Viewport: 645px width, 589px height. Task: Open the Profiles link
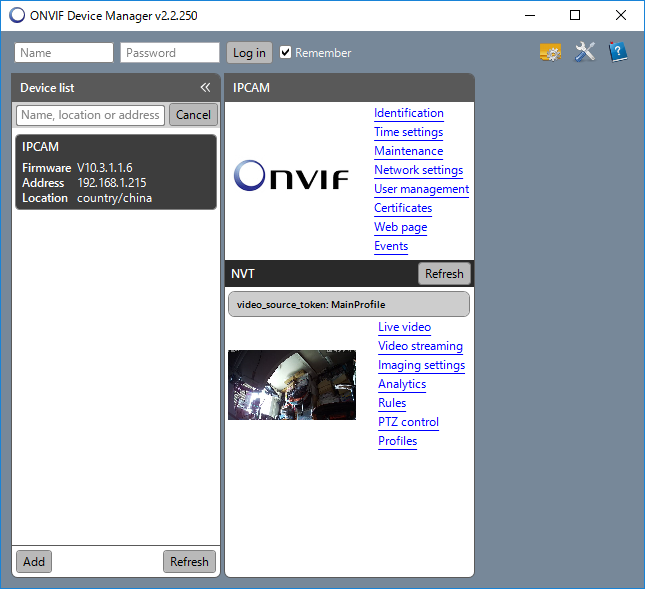(397, 441)
